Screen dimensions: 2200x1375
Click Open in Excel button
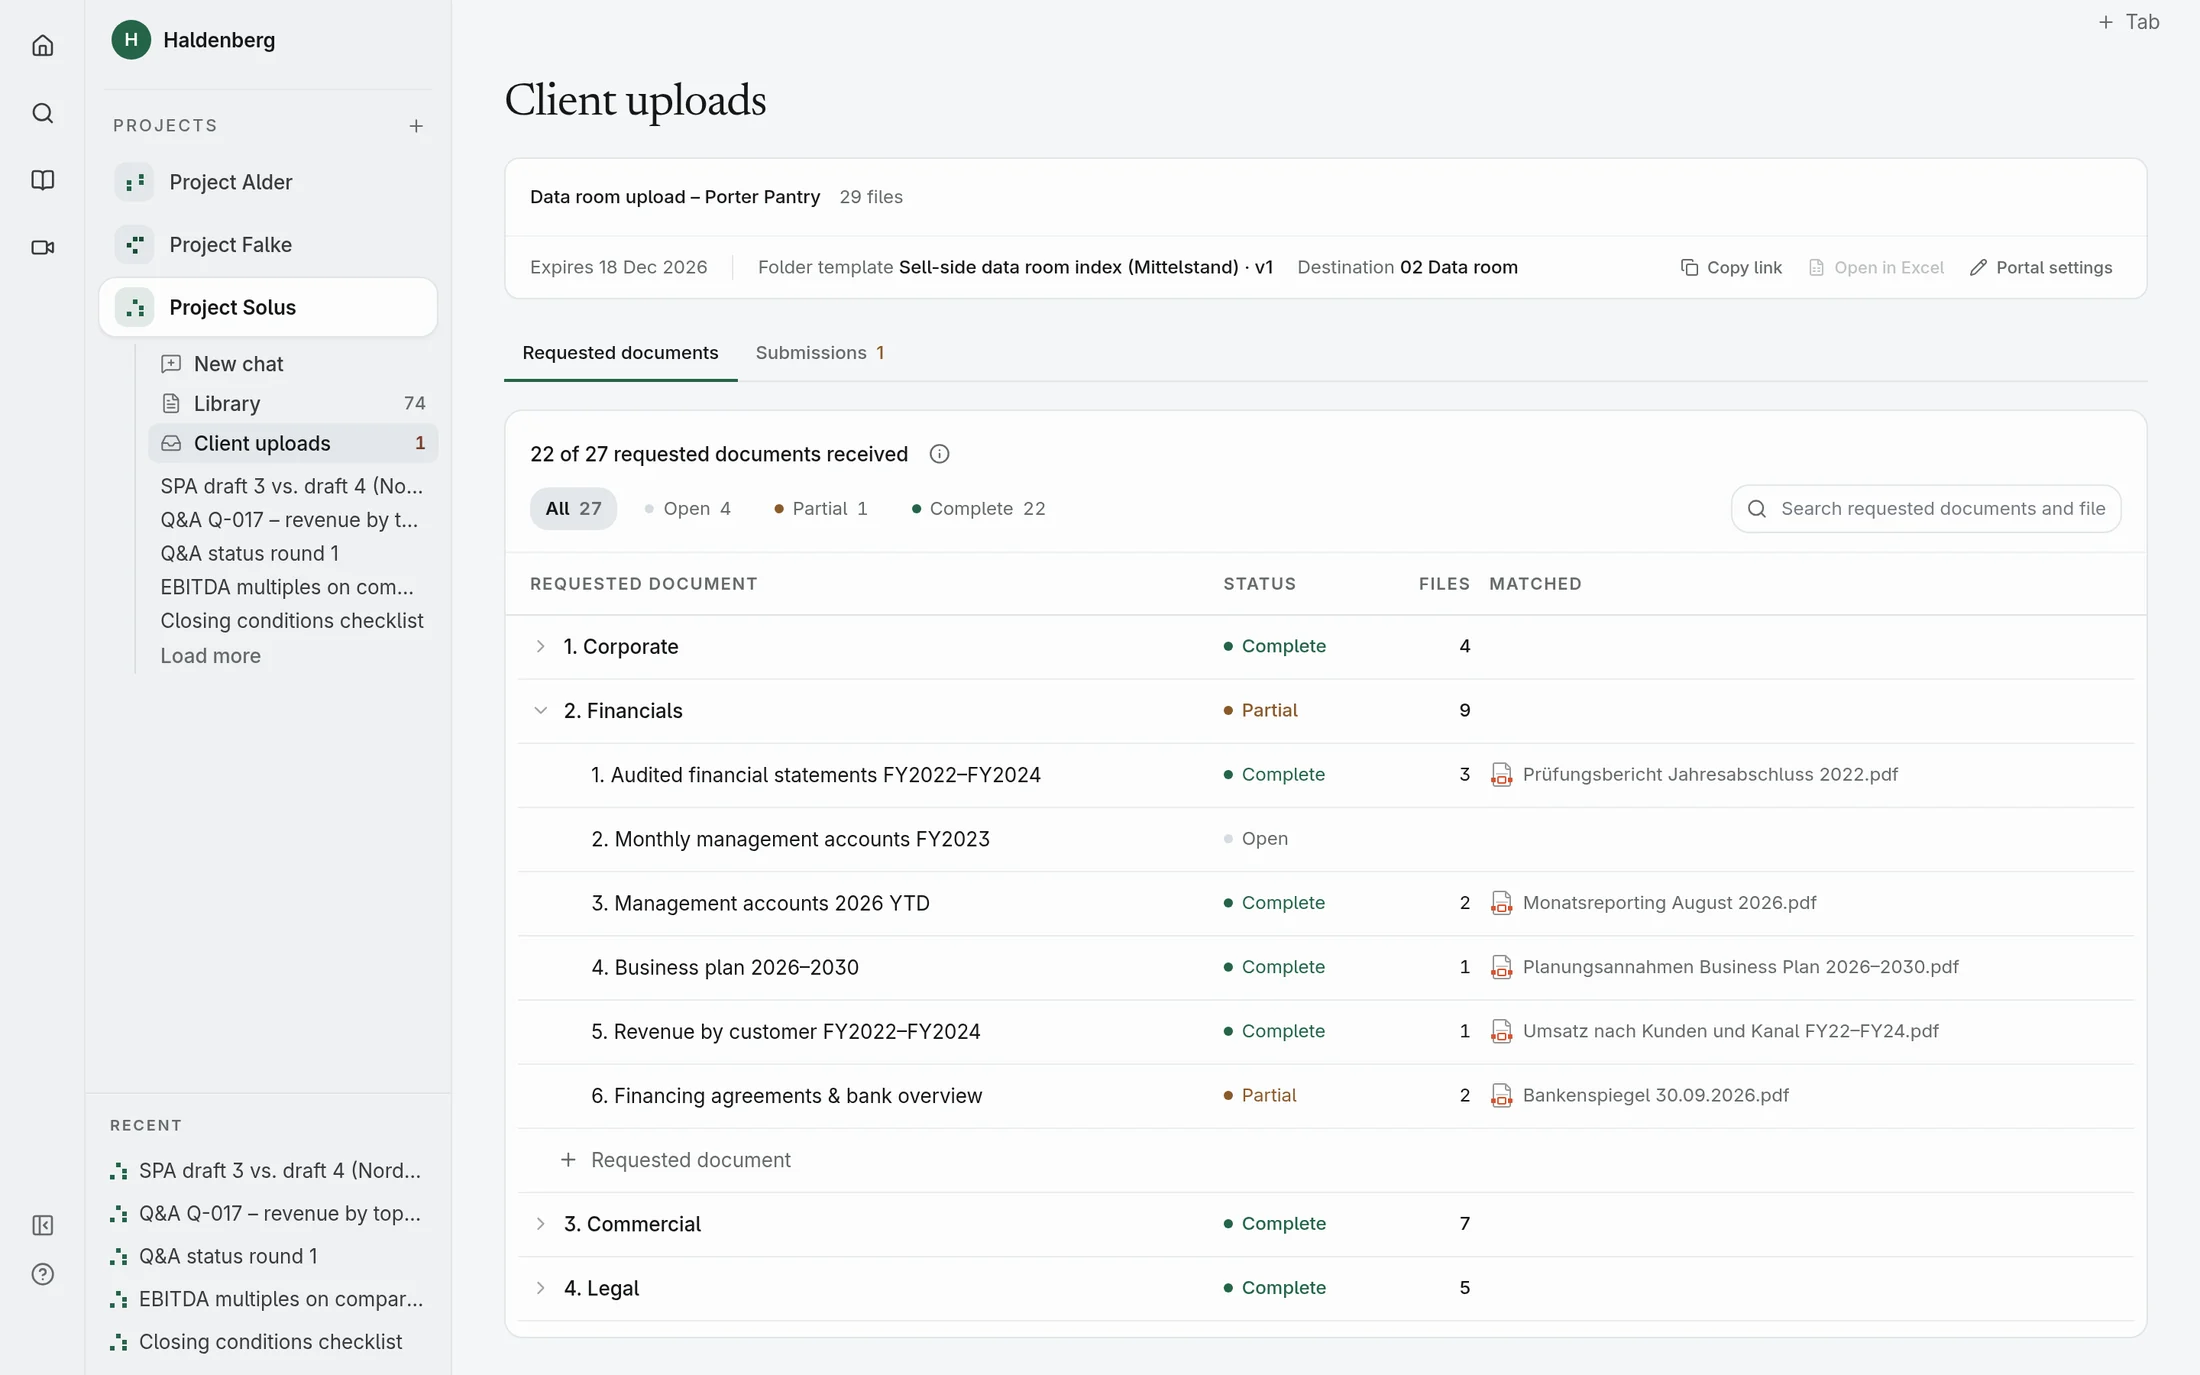(x=1876, y=268)
